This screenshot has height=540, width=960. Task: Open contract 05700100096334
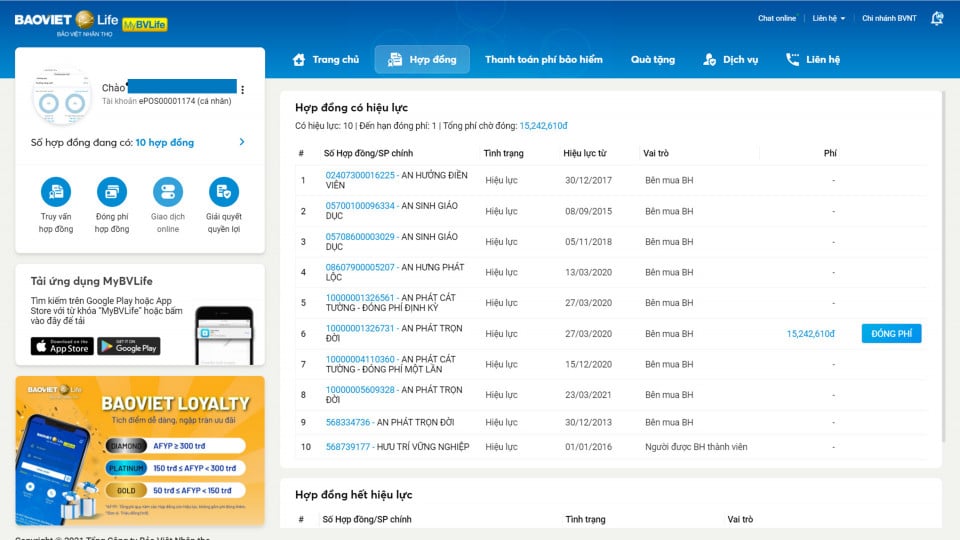[360, 206]
